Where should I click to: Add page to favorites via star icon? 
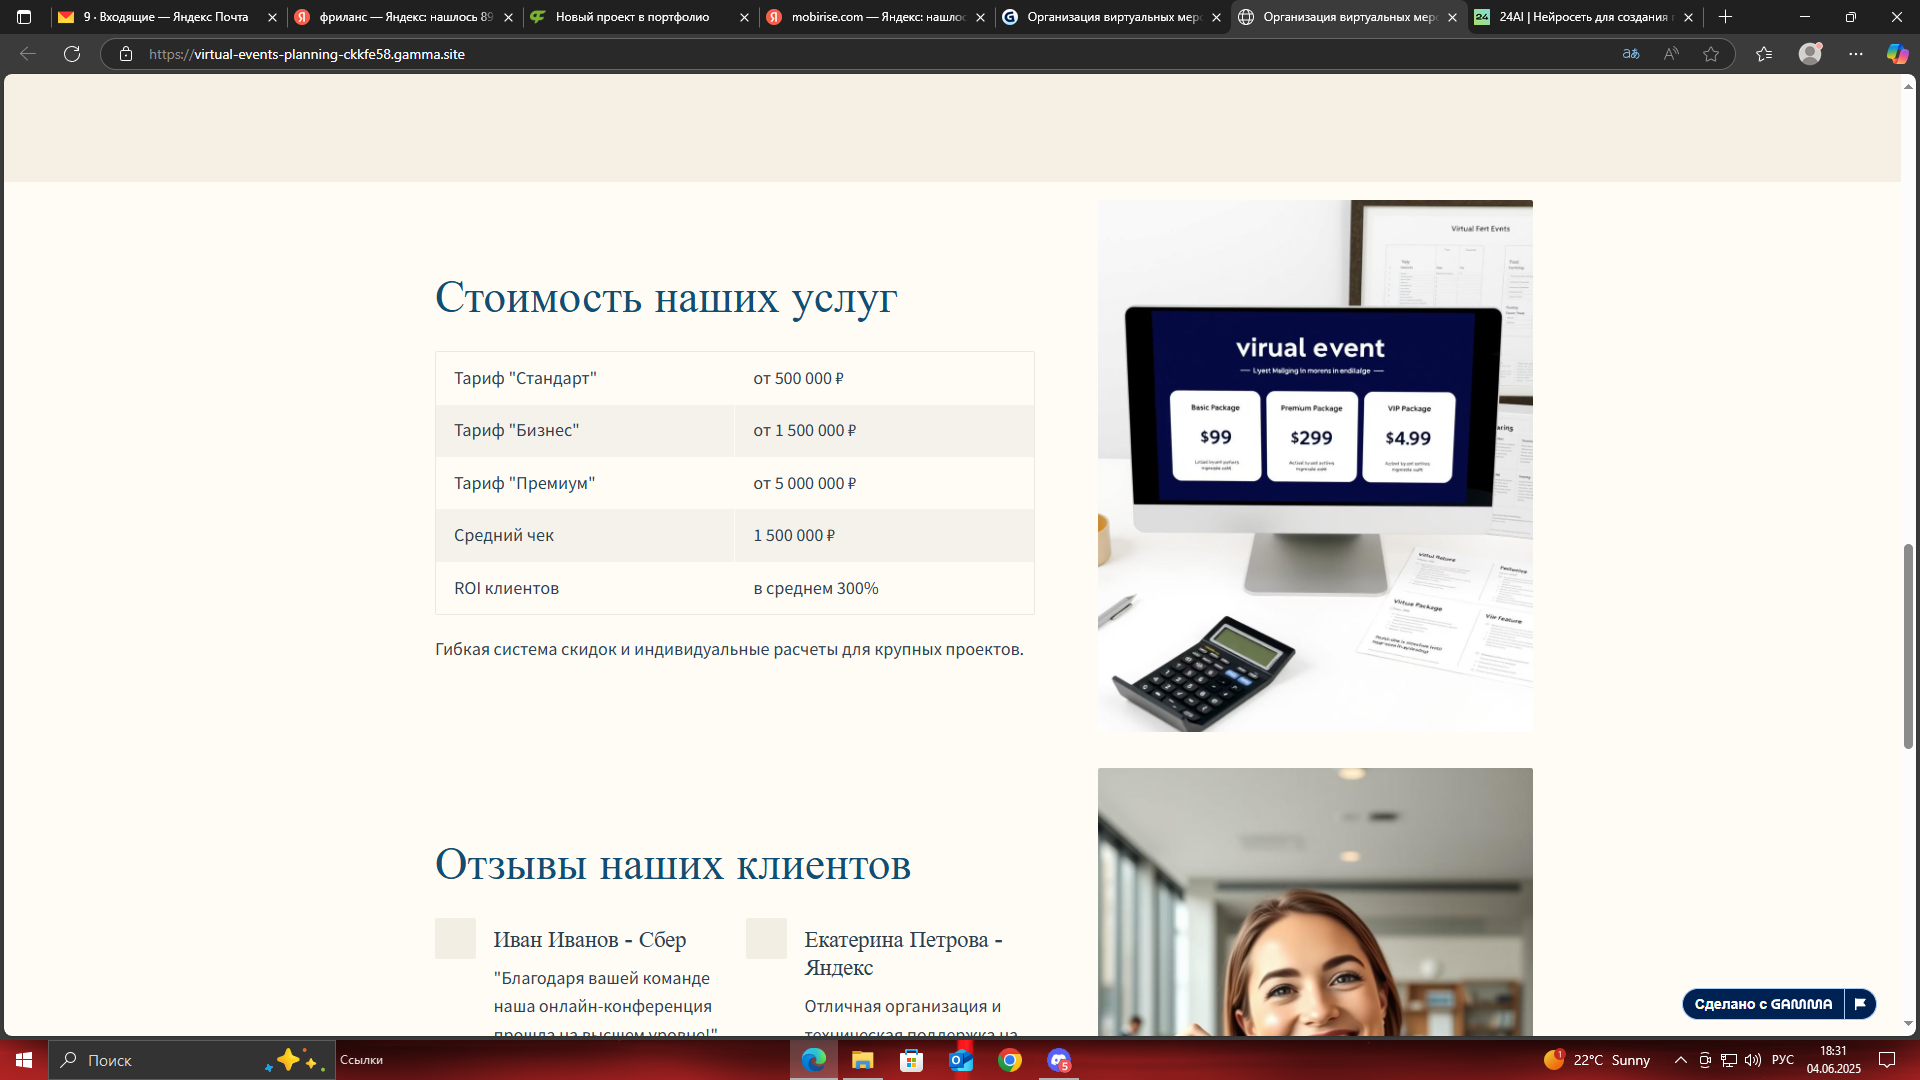[1712, 54]
